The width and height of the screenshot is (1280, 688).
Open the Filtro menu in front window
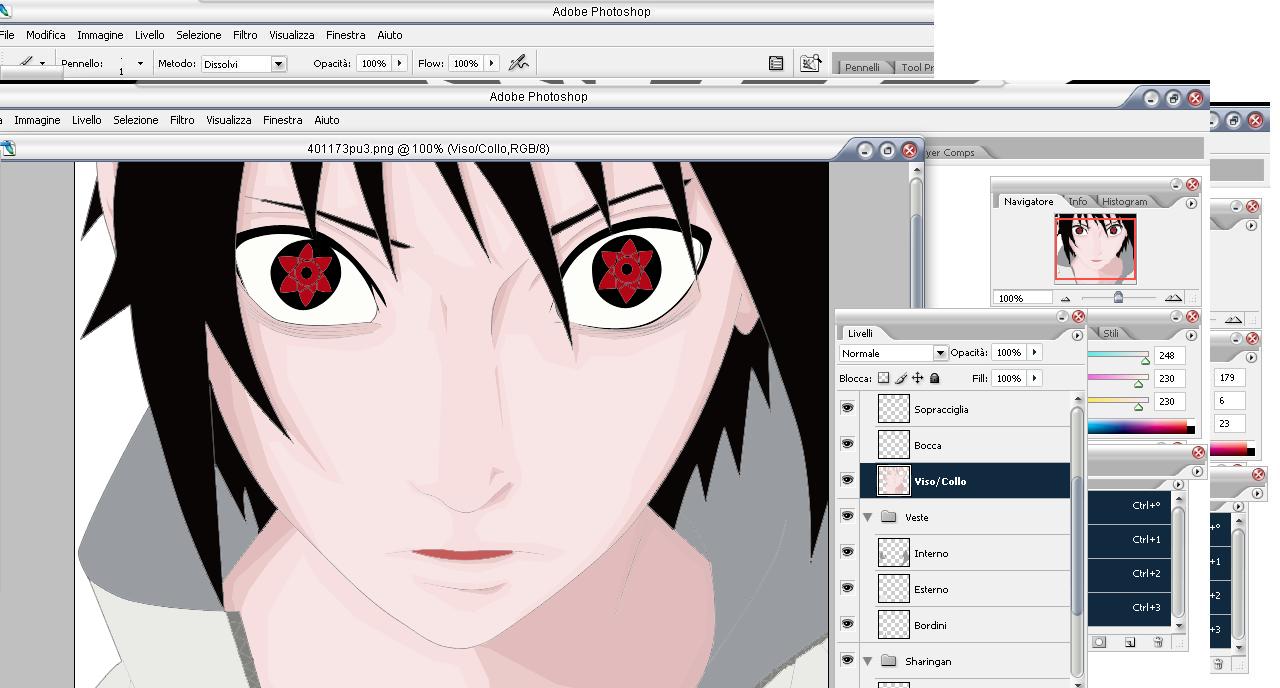tap(182, 120)
